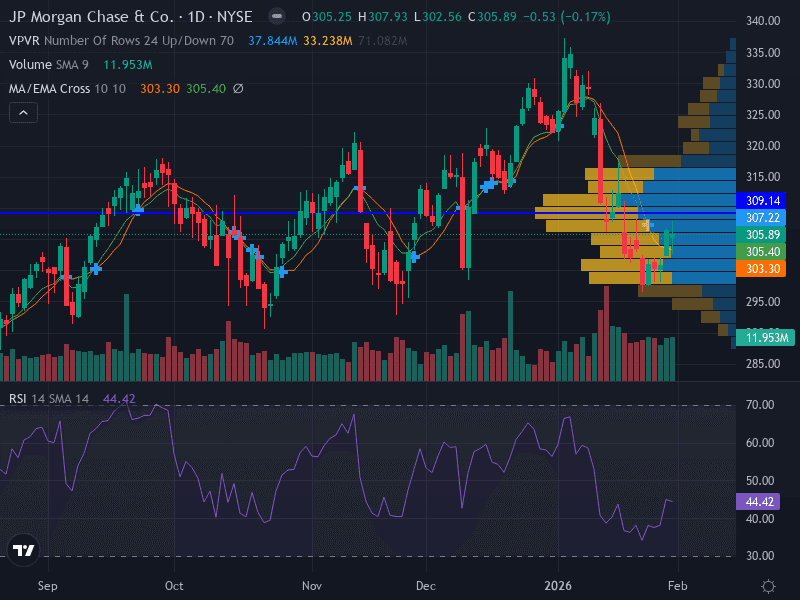This screenshot has height=600, width=800.
Task: Click the empty-set symbol after MA/EMA Cross values
Action: point(238,89)
